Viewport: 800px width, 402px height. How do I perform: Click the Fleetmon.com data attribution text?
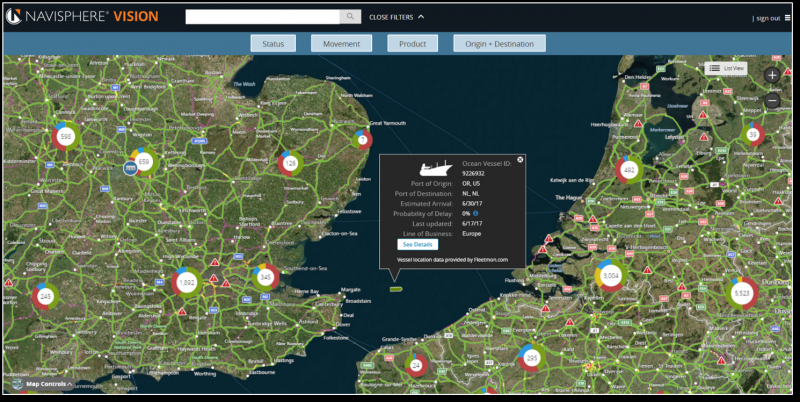coord(453,260)
